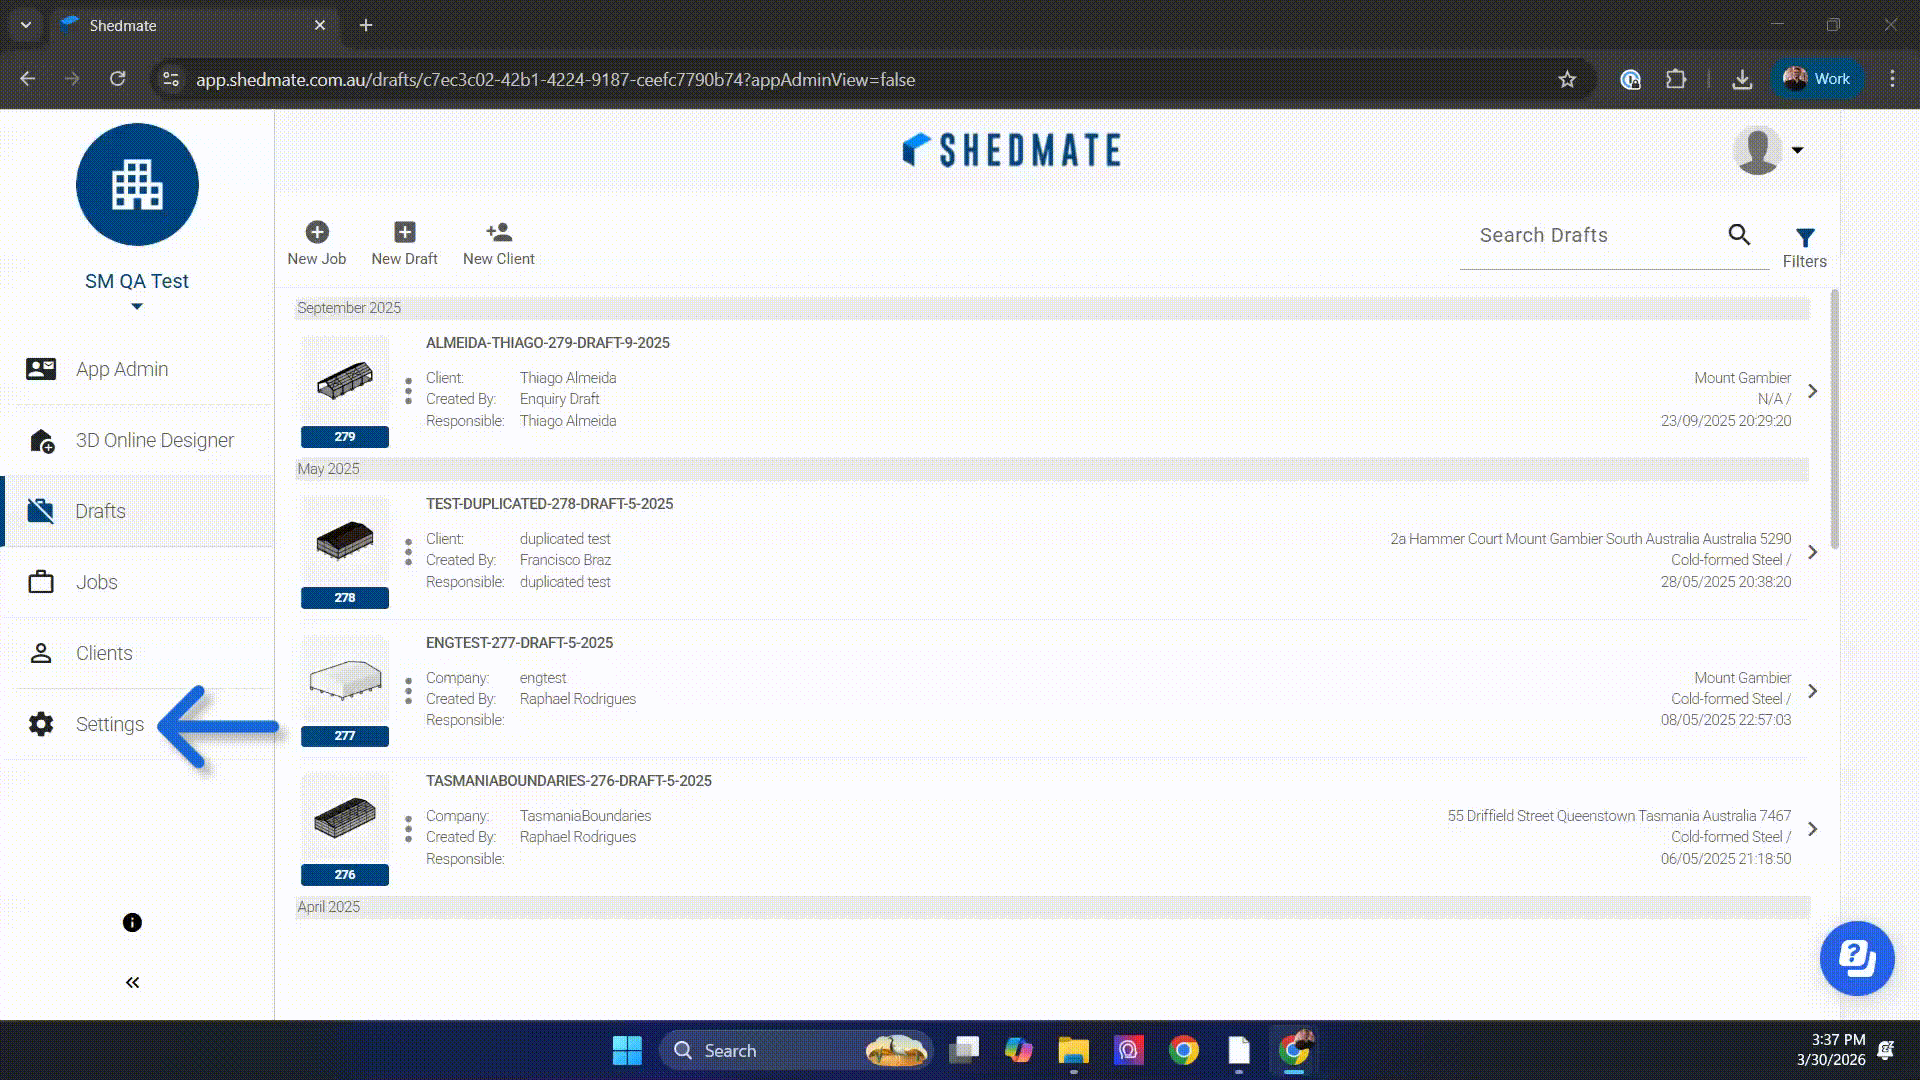Open the help chat bubble icon
Screen dimensions: 1920x1080
[1856, 958]
